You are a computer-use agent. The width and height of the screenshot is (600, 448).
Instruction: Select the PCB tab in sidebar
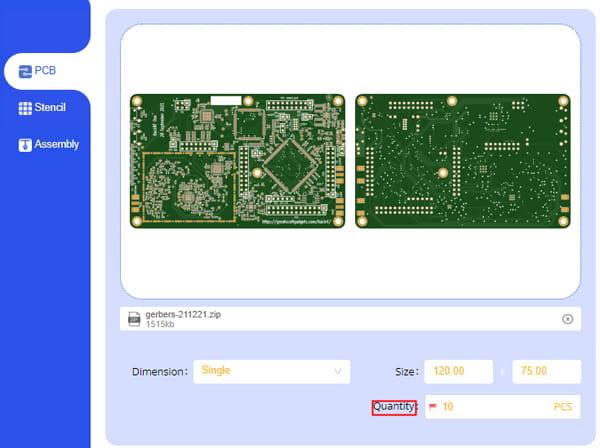[x=46, y=71]
